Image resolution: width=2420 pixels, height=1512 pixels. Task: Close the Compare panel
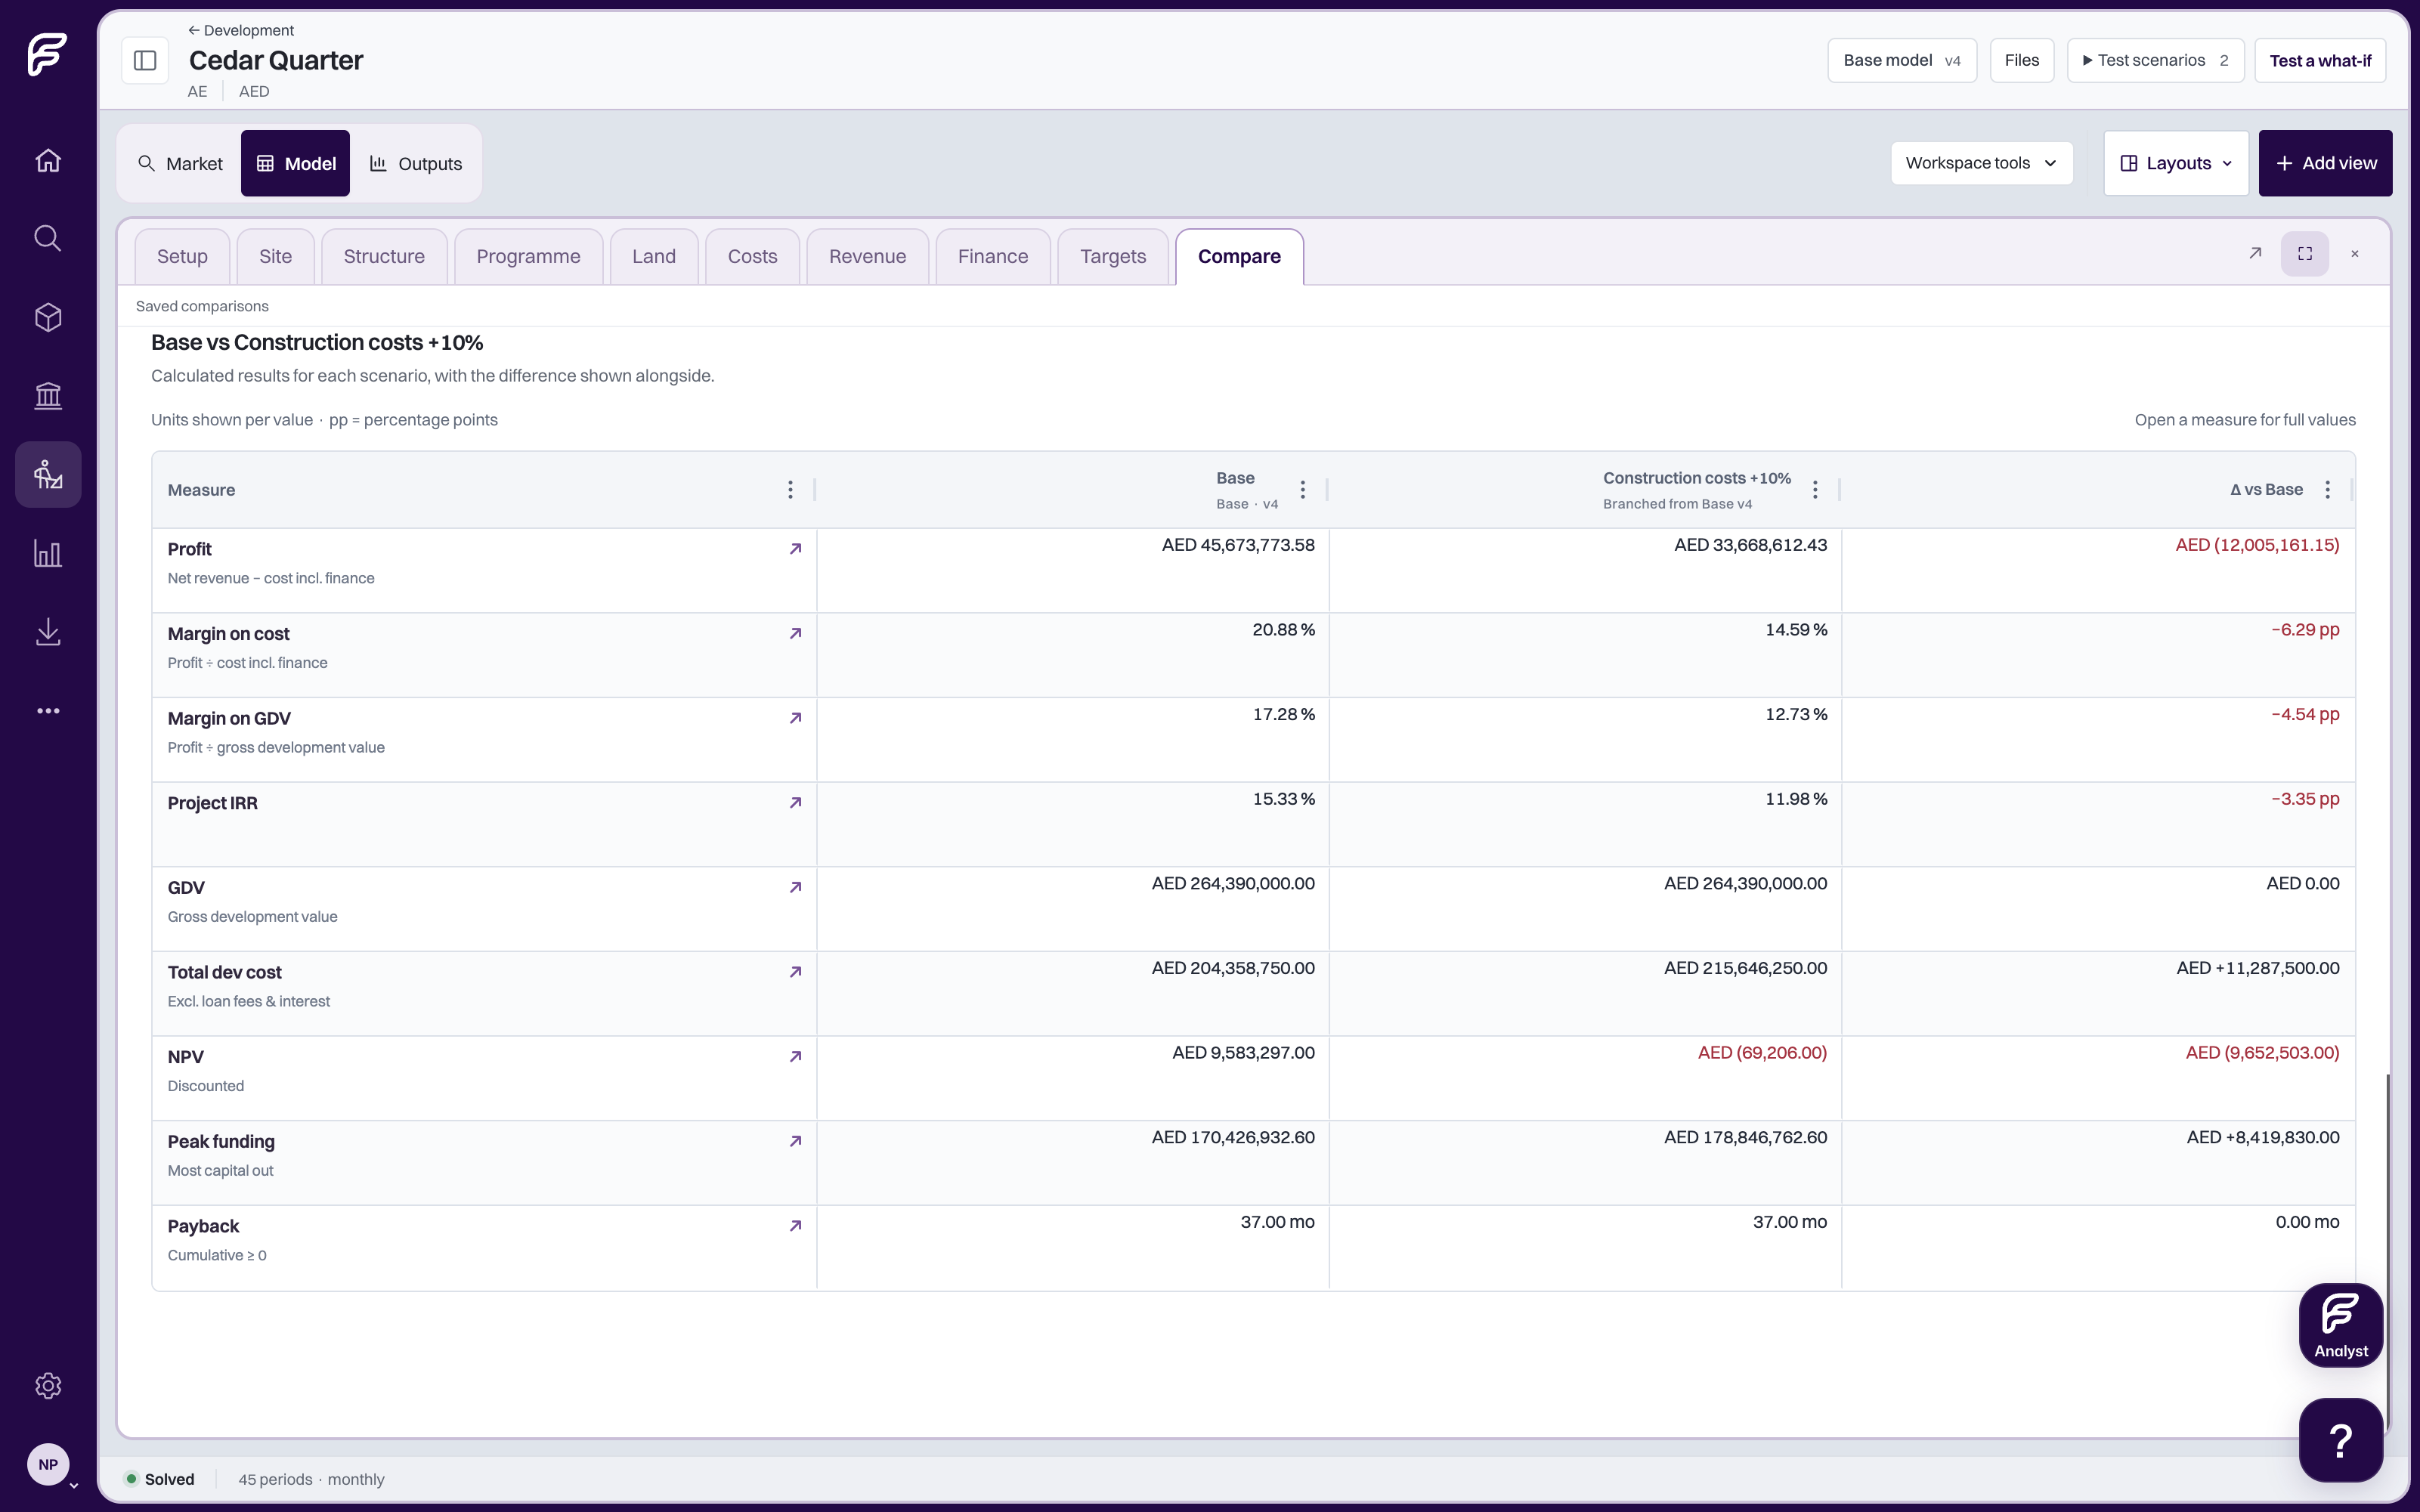(x=2355, y=254)
